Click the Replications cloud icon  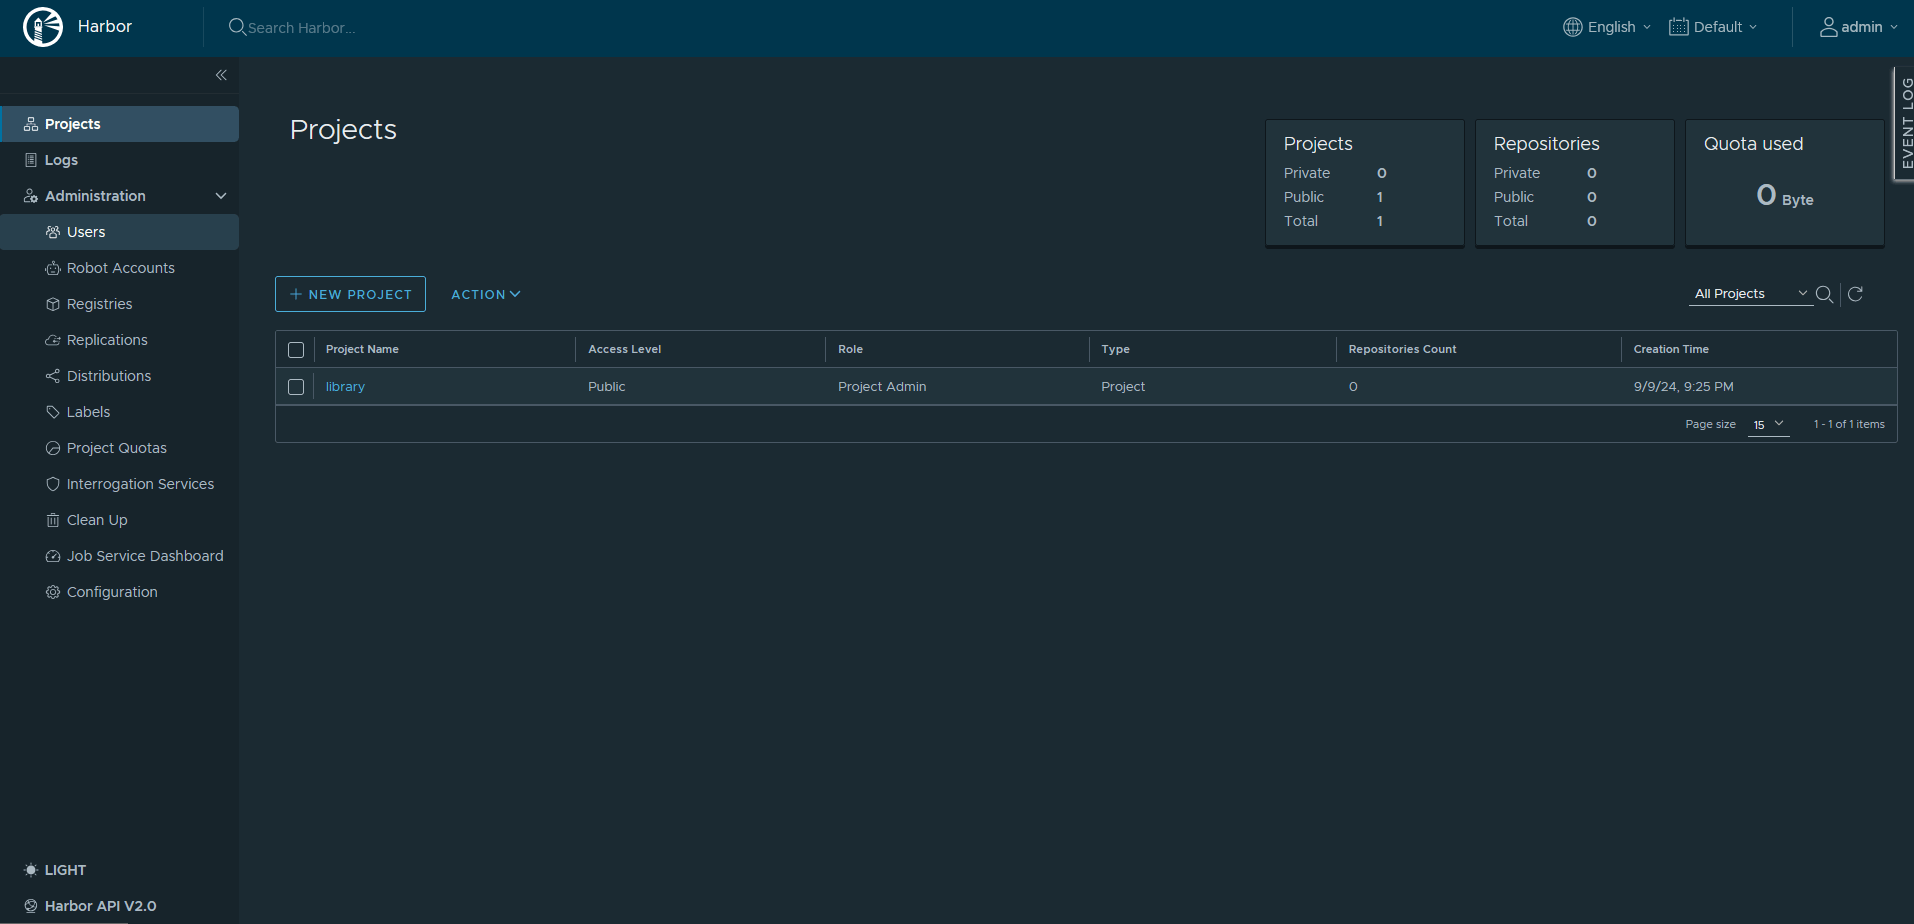click(53, 340)
